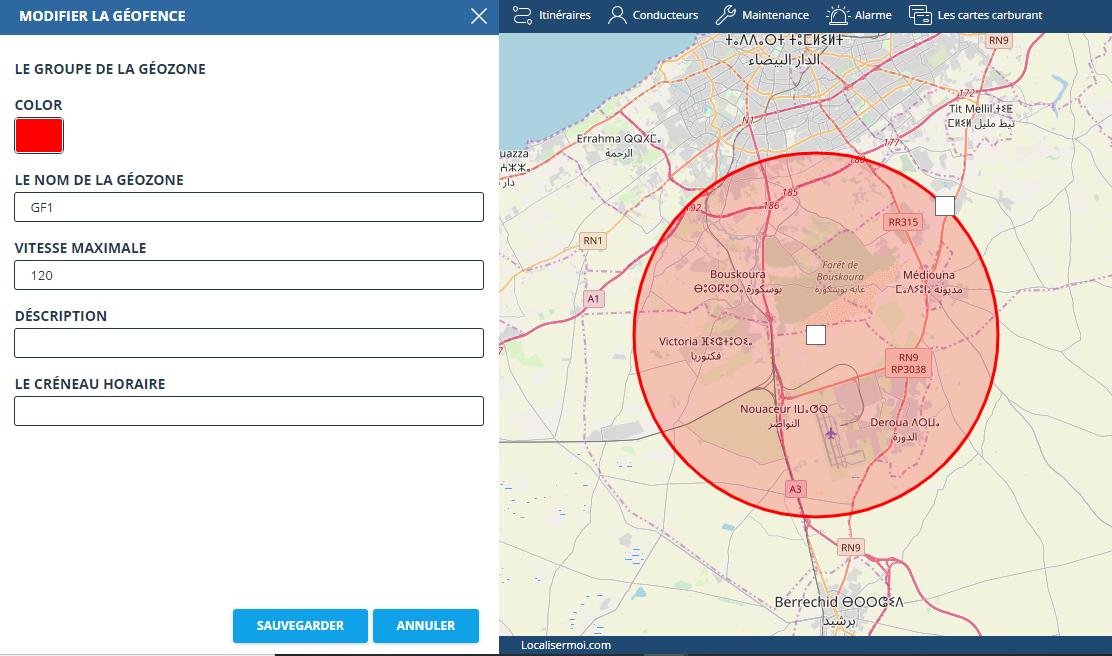1112x656 pixels.
Task: Click the Vitesse Maximale field showing 120
Action: [249, 275]
